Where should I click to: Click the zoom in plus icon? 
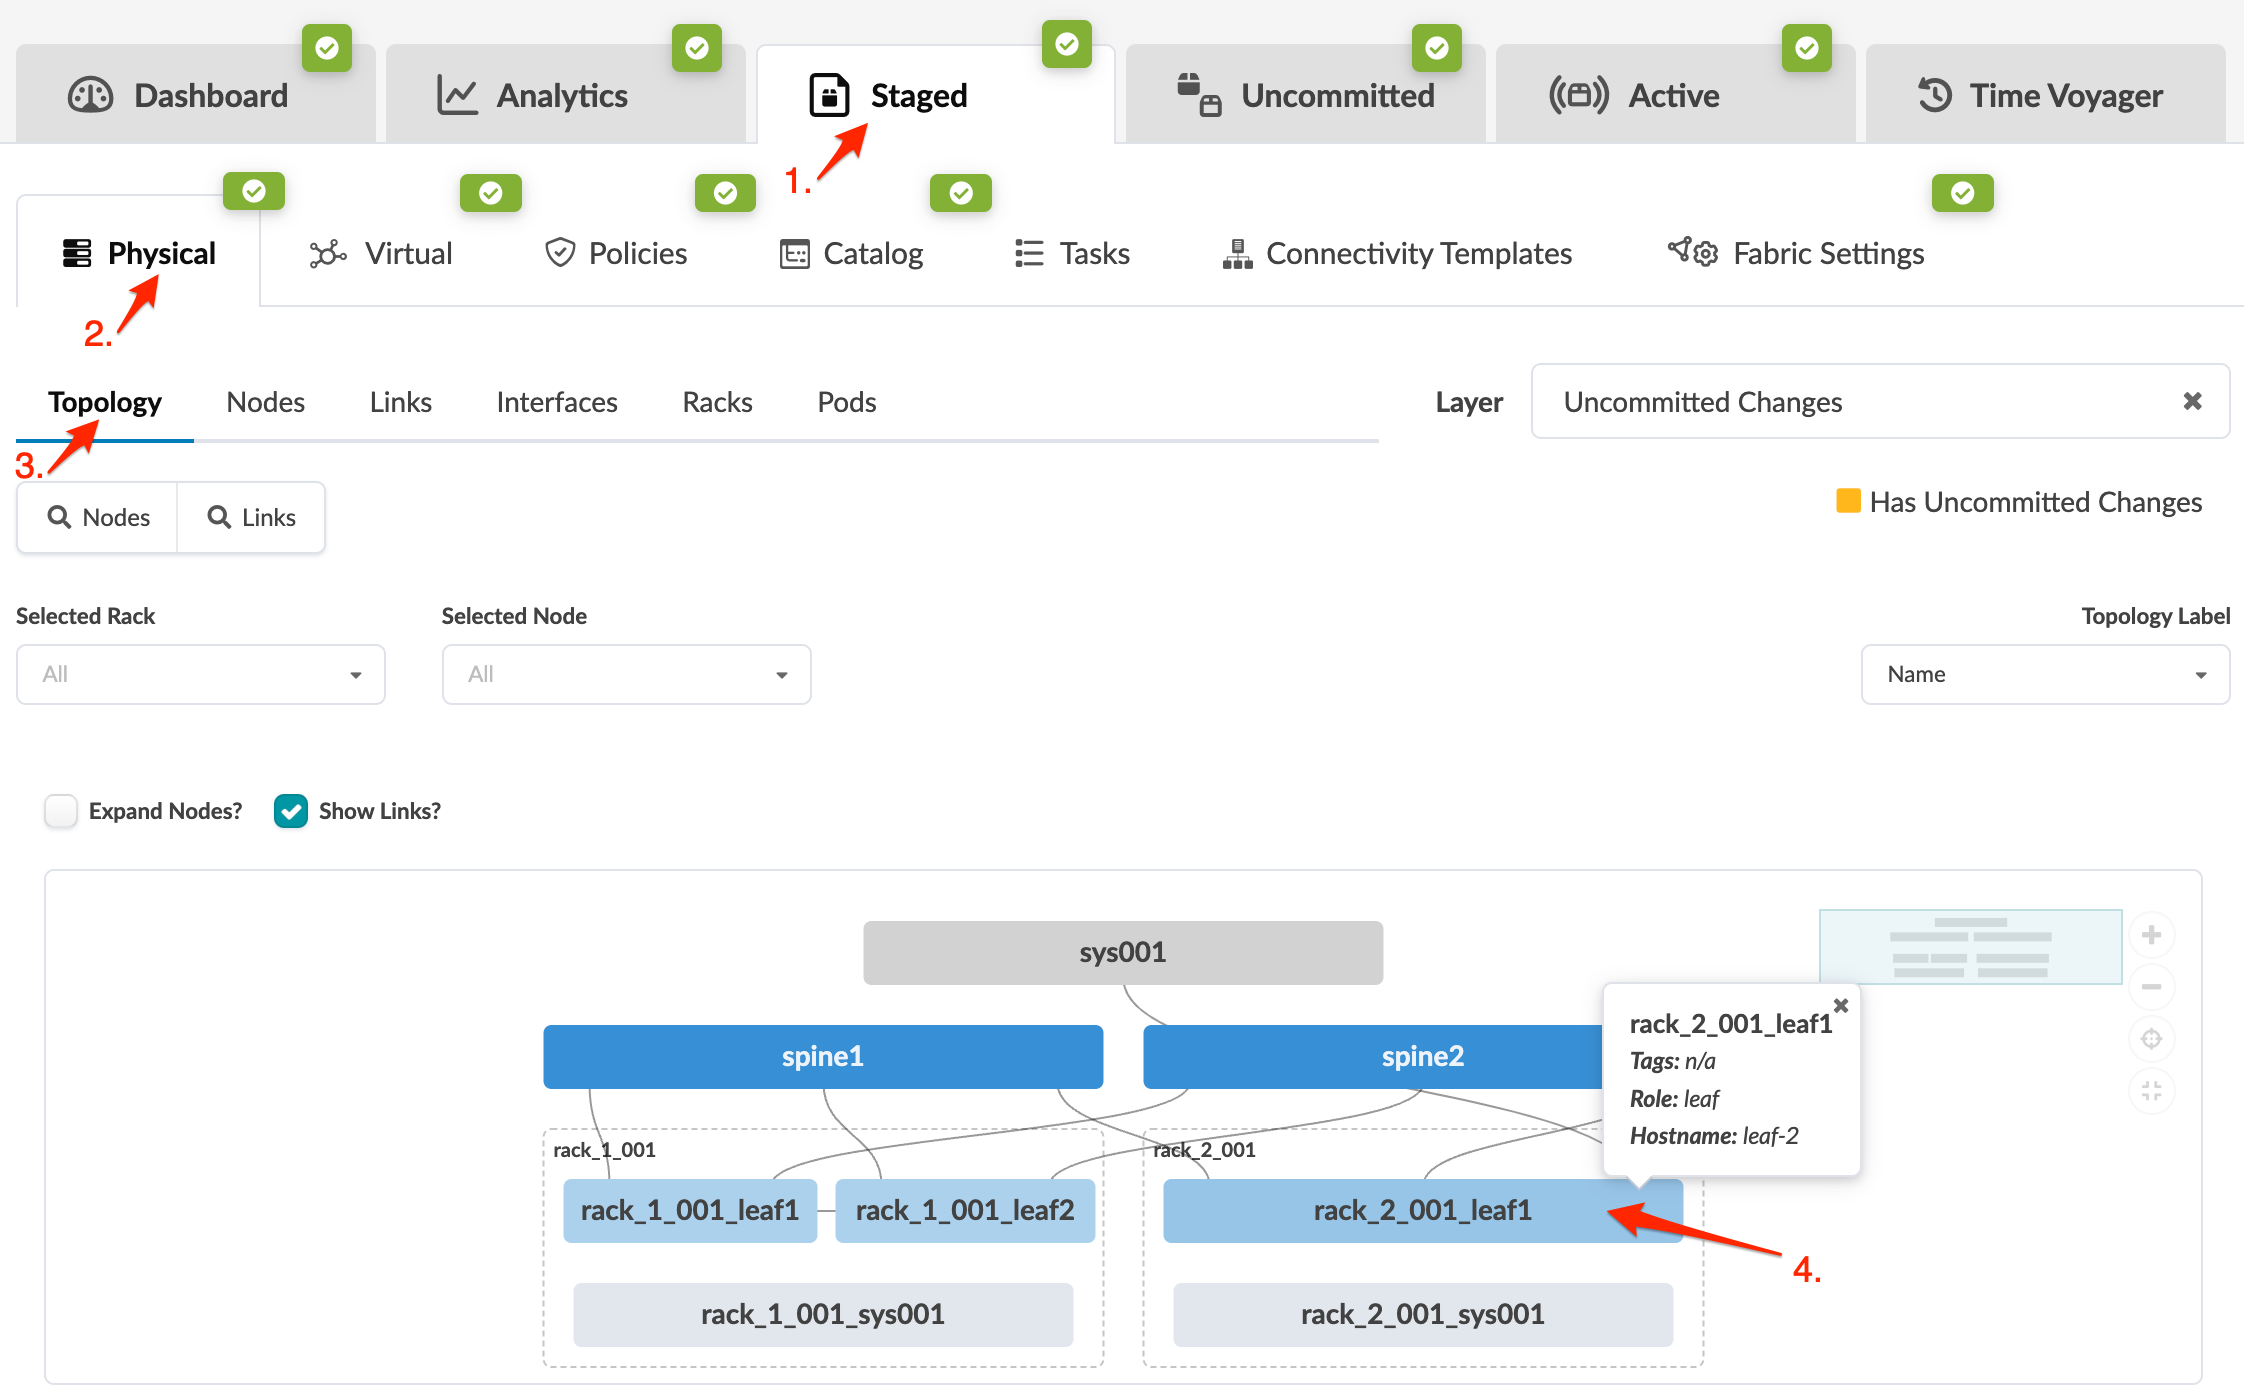(x=2151, y=935)
